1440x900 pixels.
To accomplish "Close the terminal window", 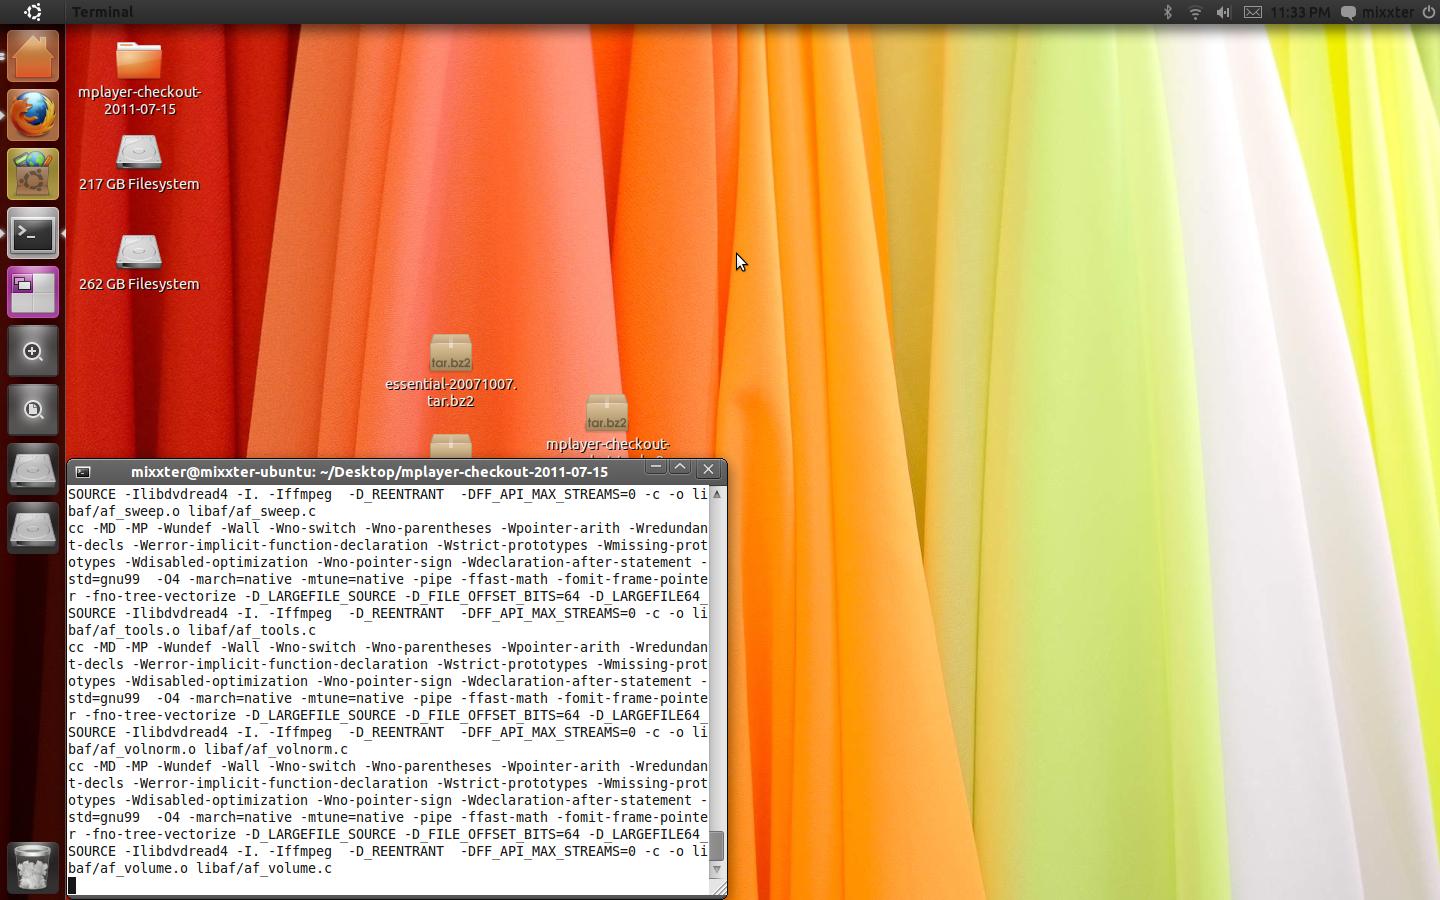I will click(708, 468).
